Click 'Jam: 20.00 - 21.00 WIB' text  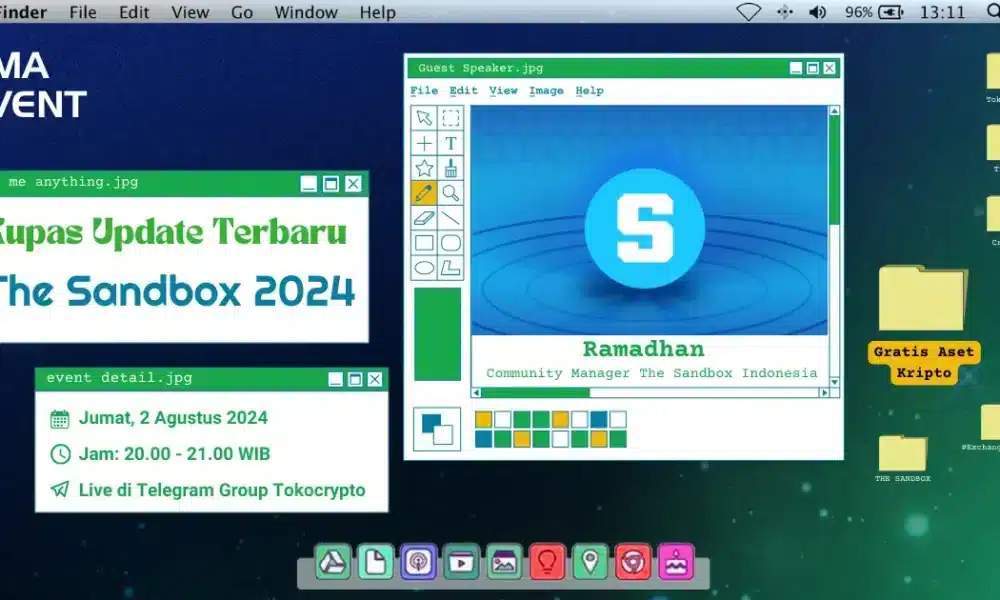[x=175, y=454]
